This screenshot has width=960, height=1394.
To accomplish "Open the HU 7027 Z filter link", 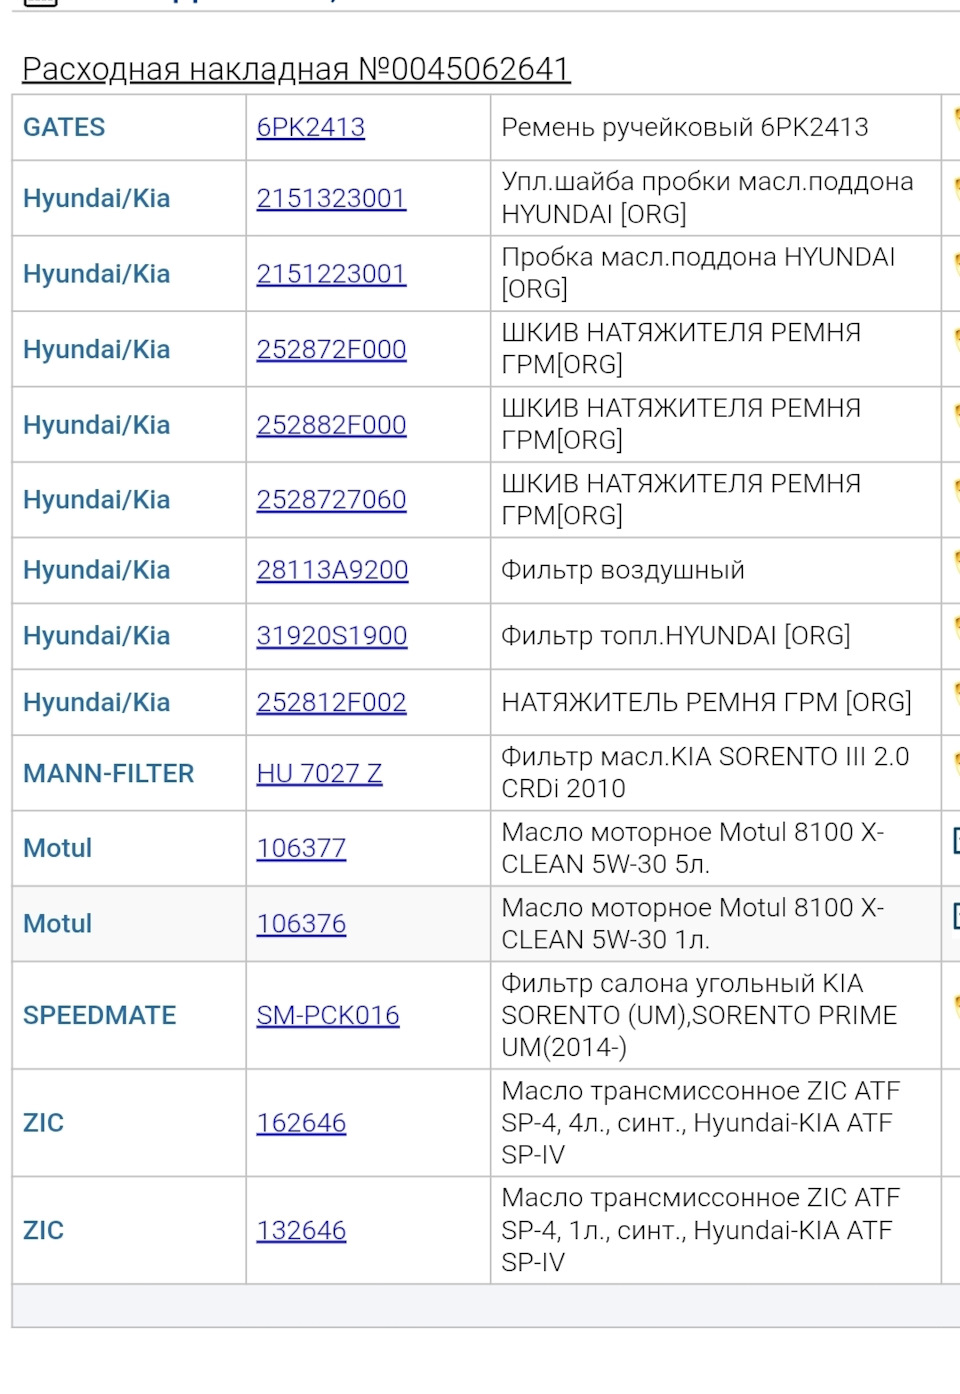I will click(319, 773).
